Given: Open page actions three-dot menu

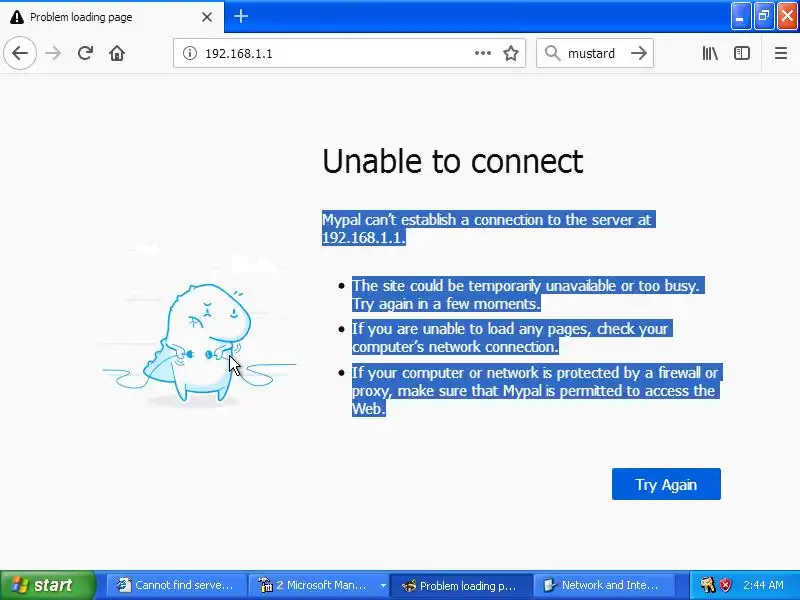Looking at the screenshot, I should coord(483,53).
